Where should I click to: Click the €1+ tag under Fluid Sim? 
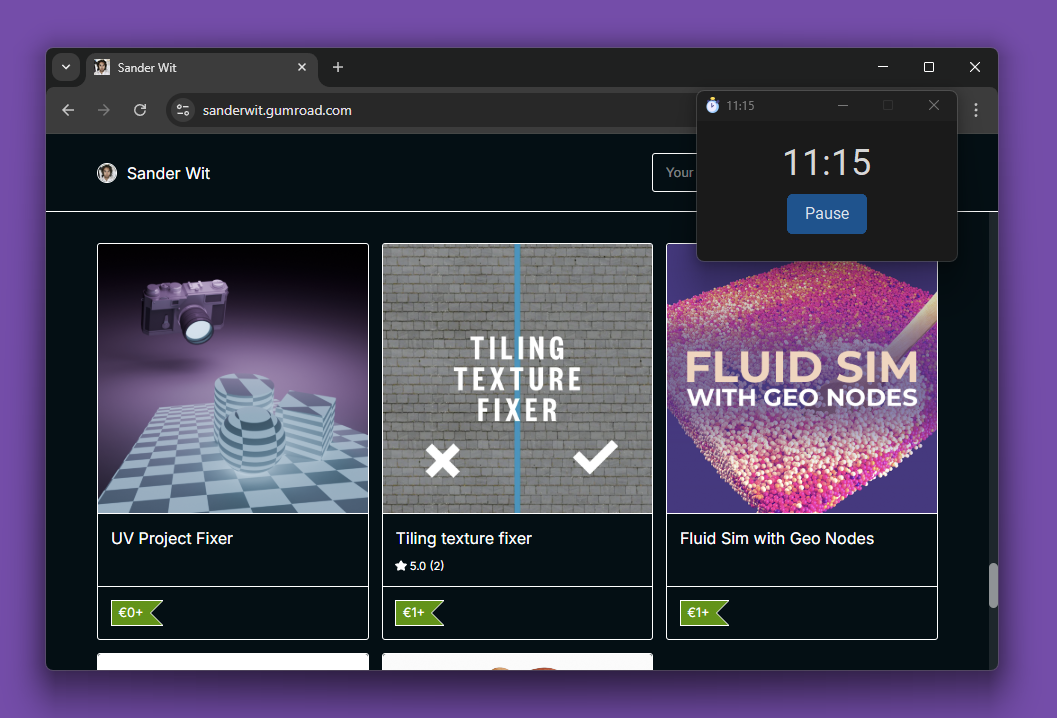tap(704, 613)
